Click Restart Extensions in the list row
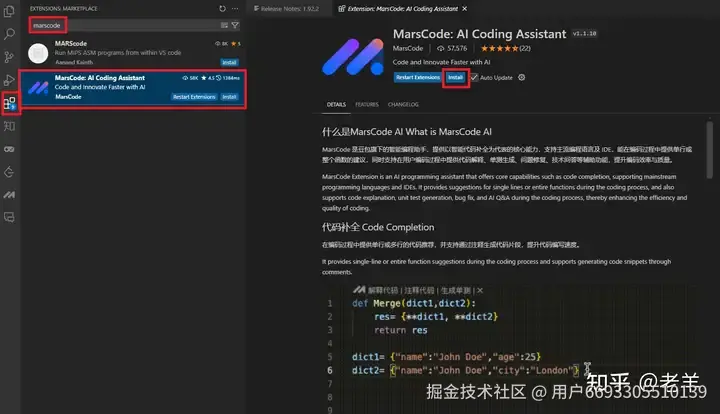720x414 pixels. point(194,97)
